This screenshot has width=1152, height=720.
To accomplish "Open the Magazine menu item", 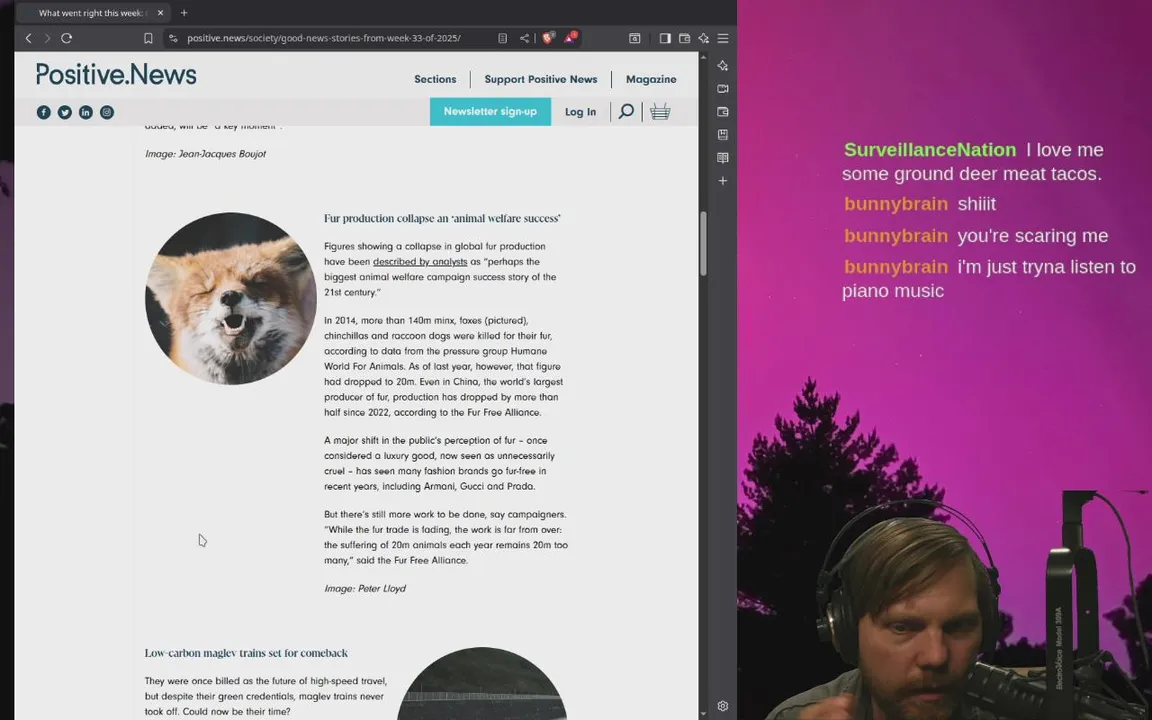I will click(x=651, y=79).
